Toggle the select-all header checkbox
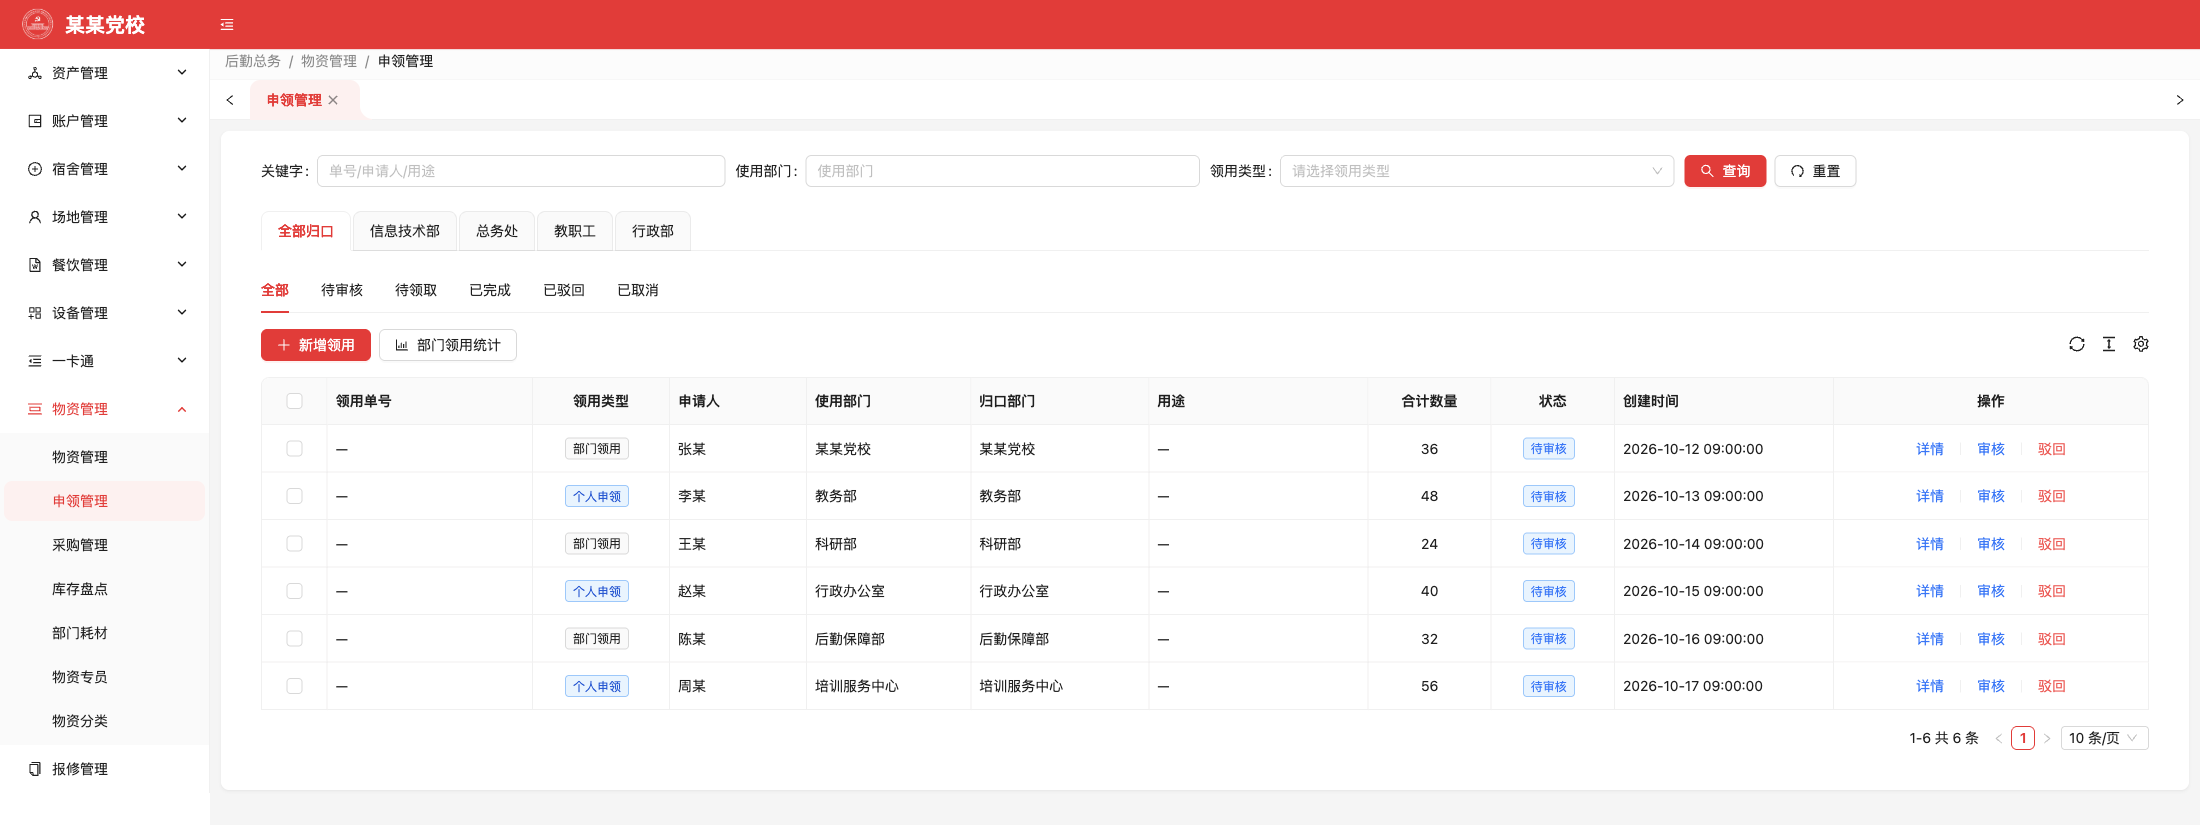Viewport: 2200px width, 825px height. click(x=294, y=401)
